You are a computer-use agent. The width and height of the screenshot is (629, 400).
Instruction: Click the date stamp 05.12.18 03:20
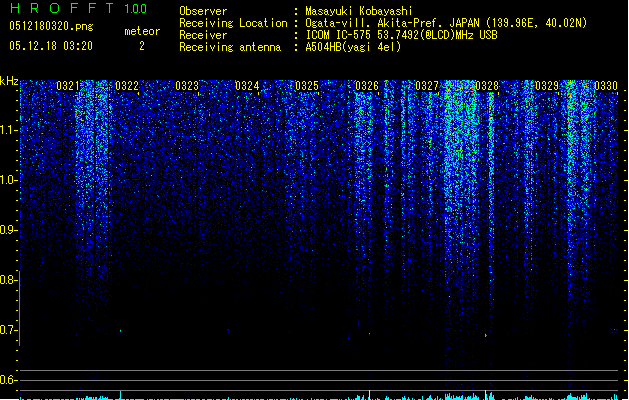(x=51, y=46)
